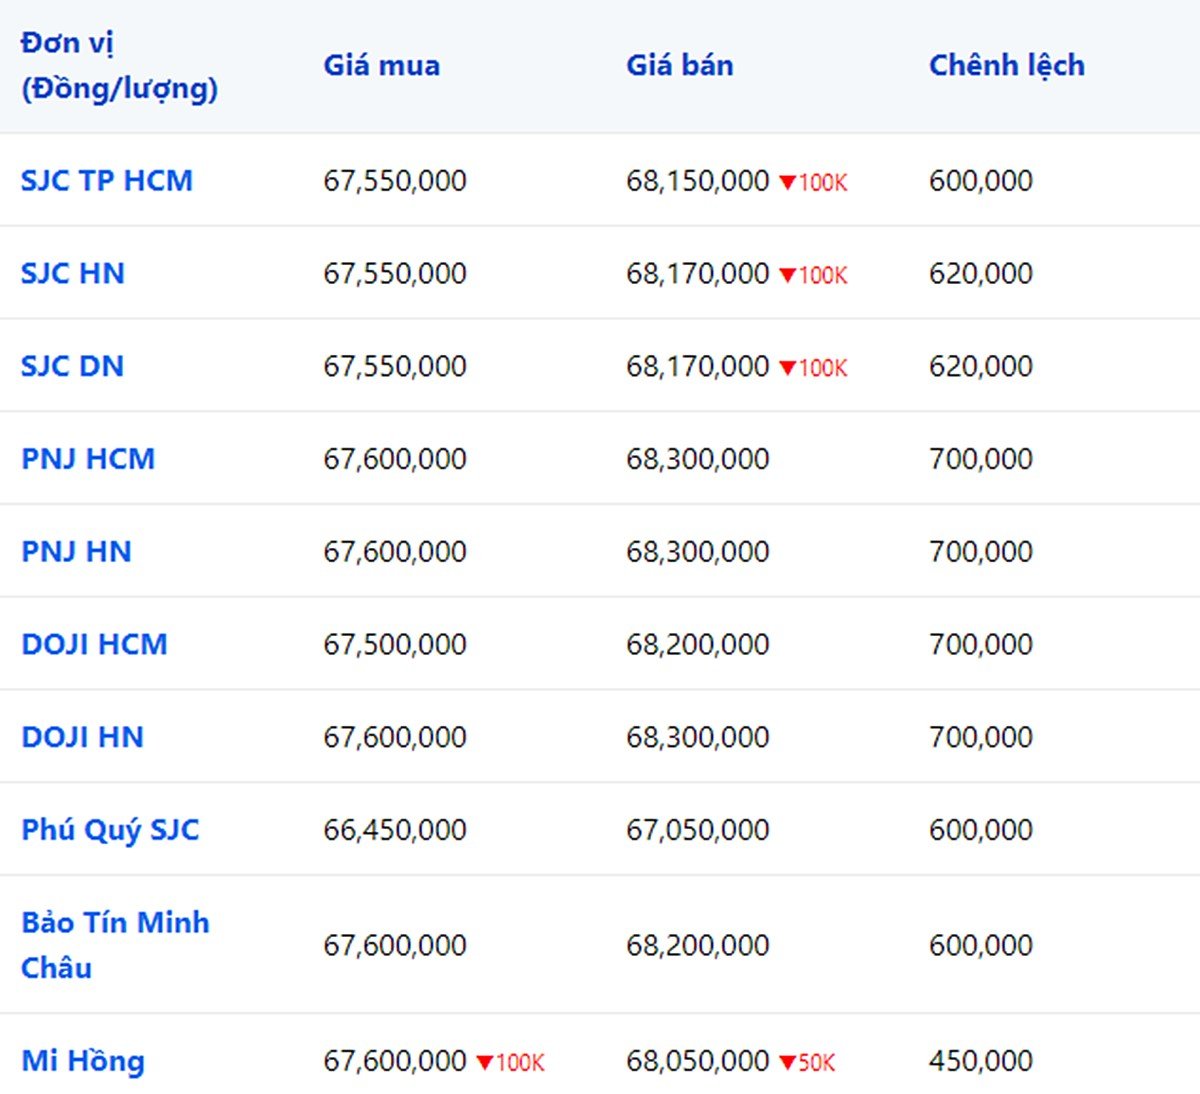
Task: Open the SJC HN link
Action: click(x=73, y=274)
